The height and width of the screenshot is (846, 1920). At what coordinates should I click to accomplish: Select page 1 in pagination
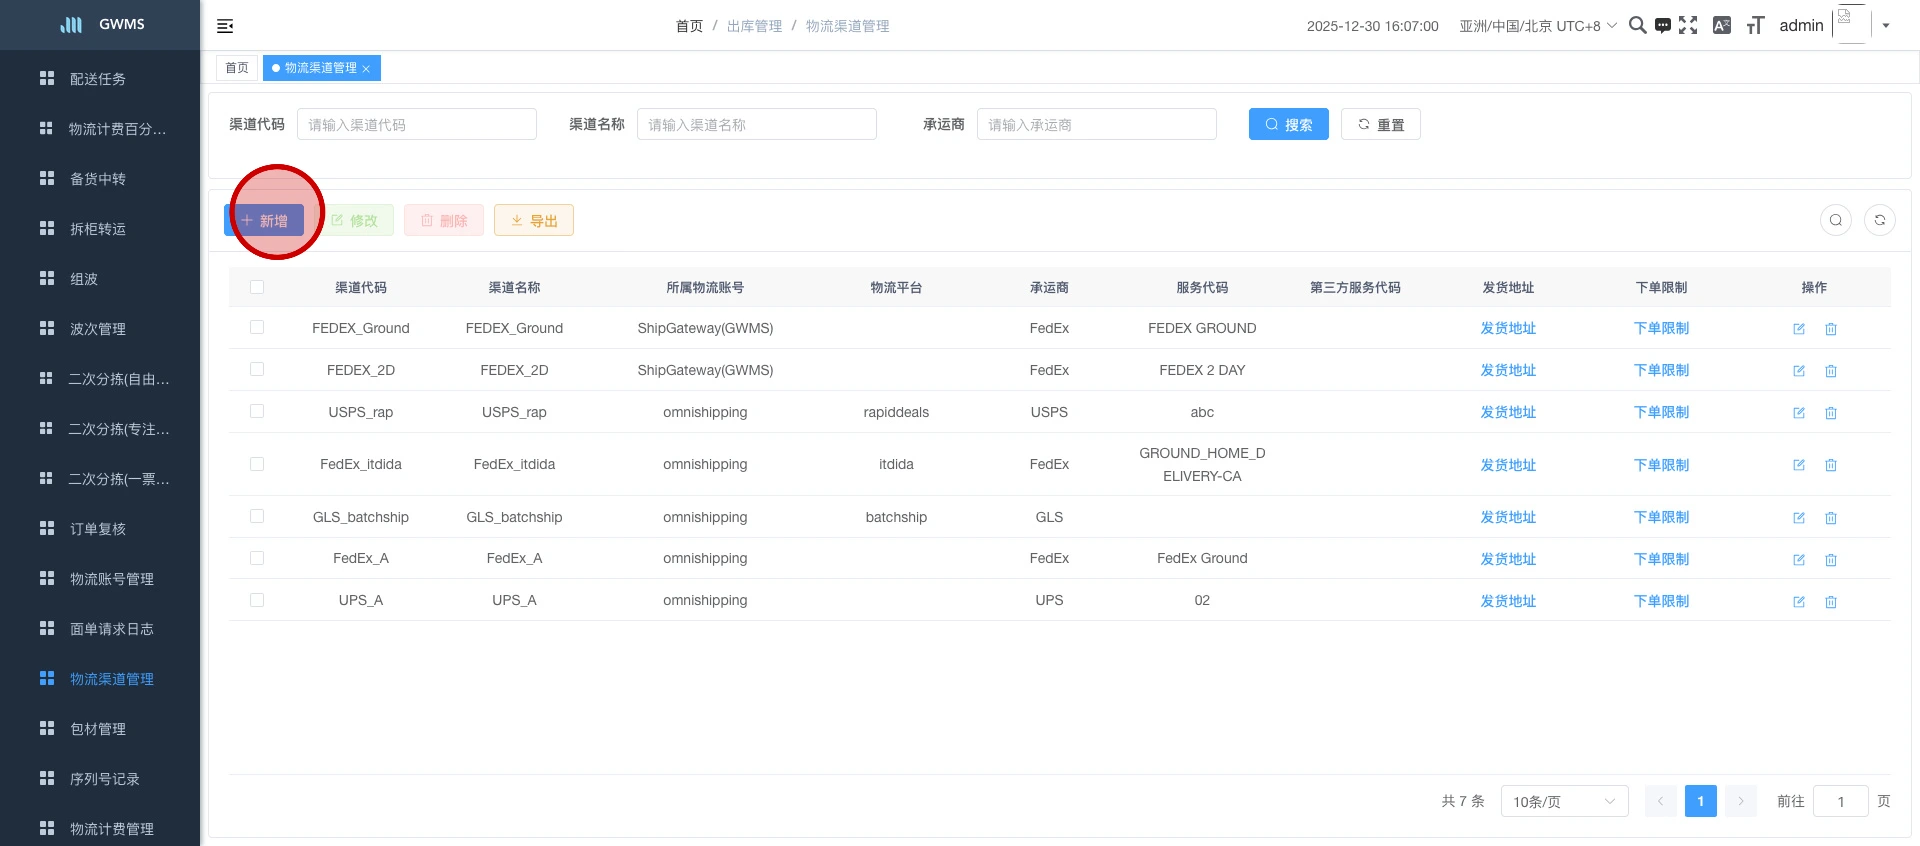click(1701, 801)
